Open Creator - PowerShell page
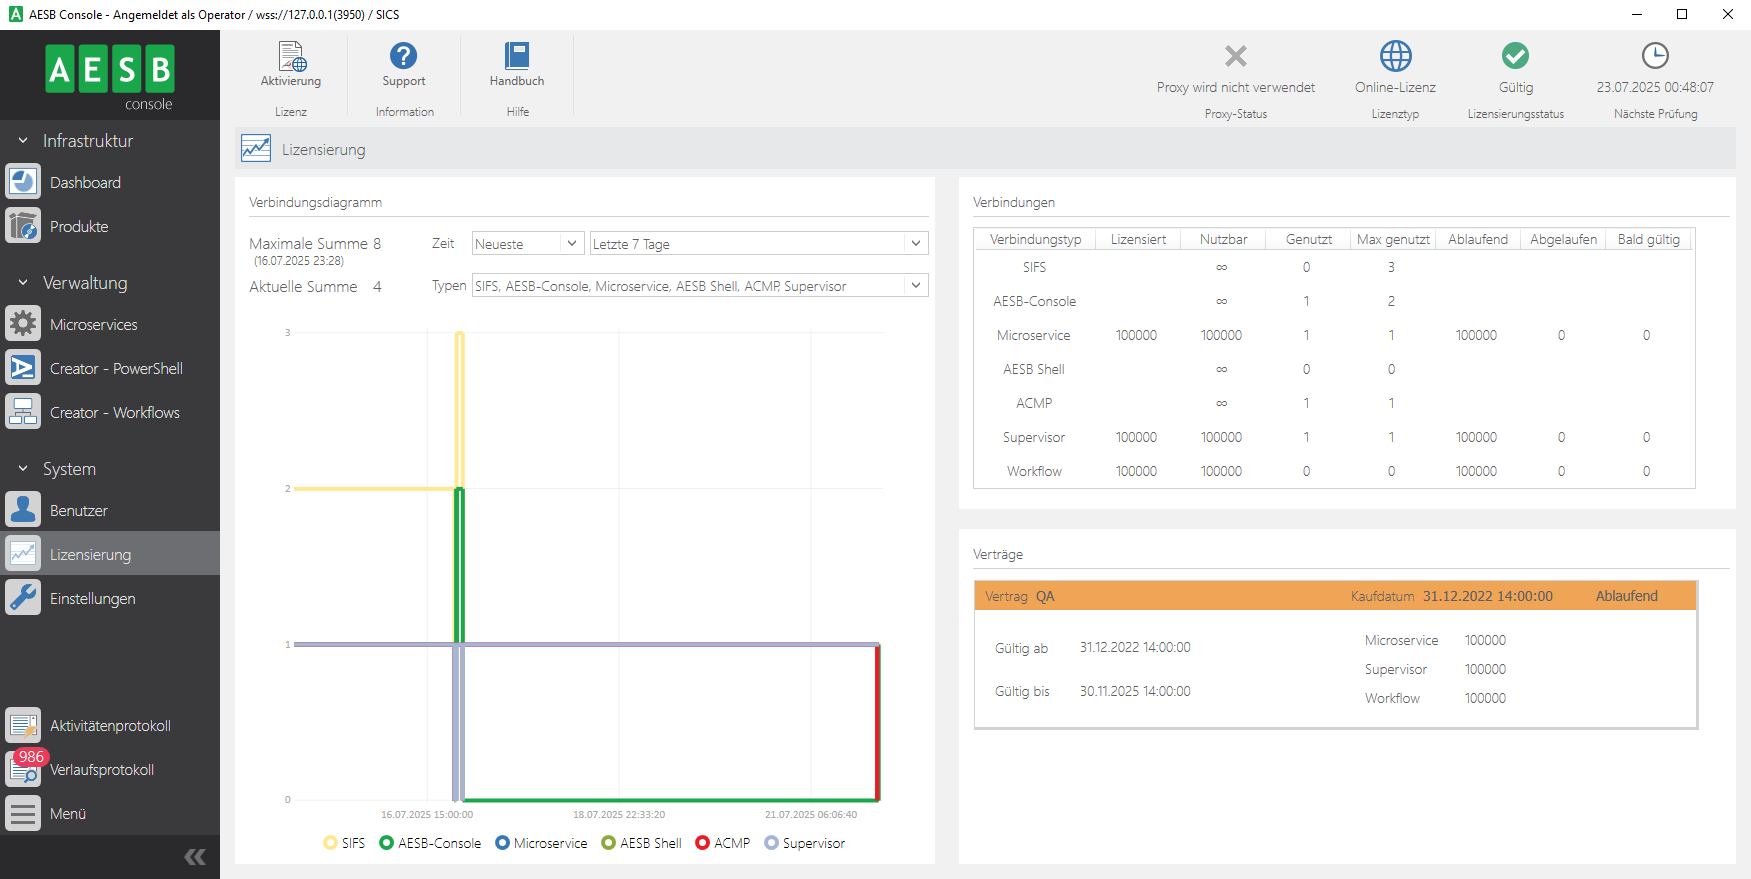 pyautogui.click(x=116, y=369)
